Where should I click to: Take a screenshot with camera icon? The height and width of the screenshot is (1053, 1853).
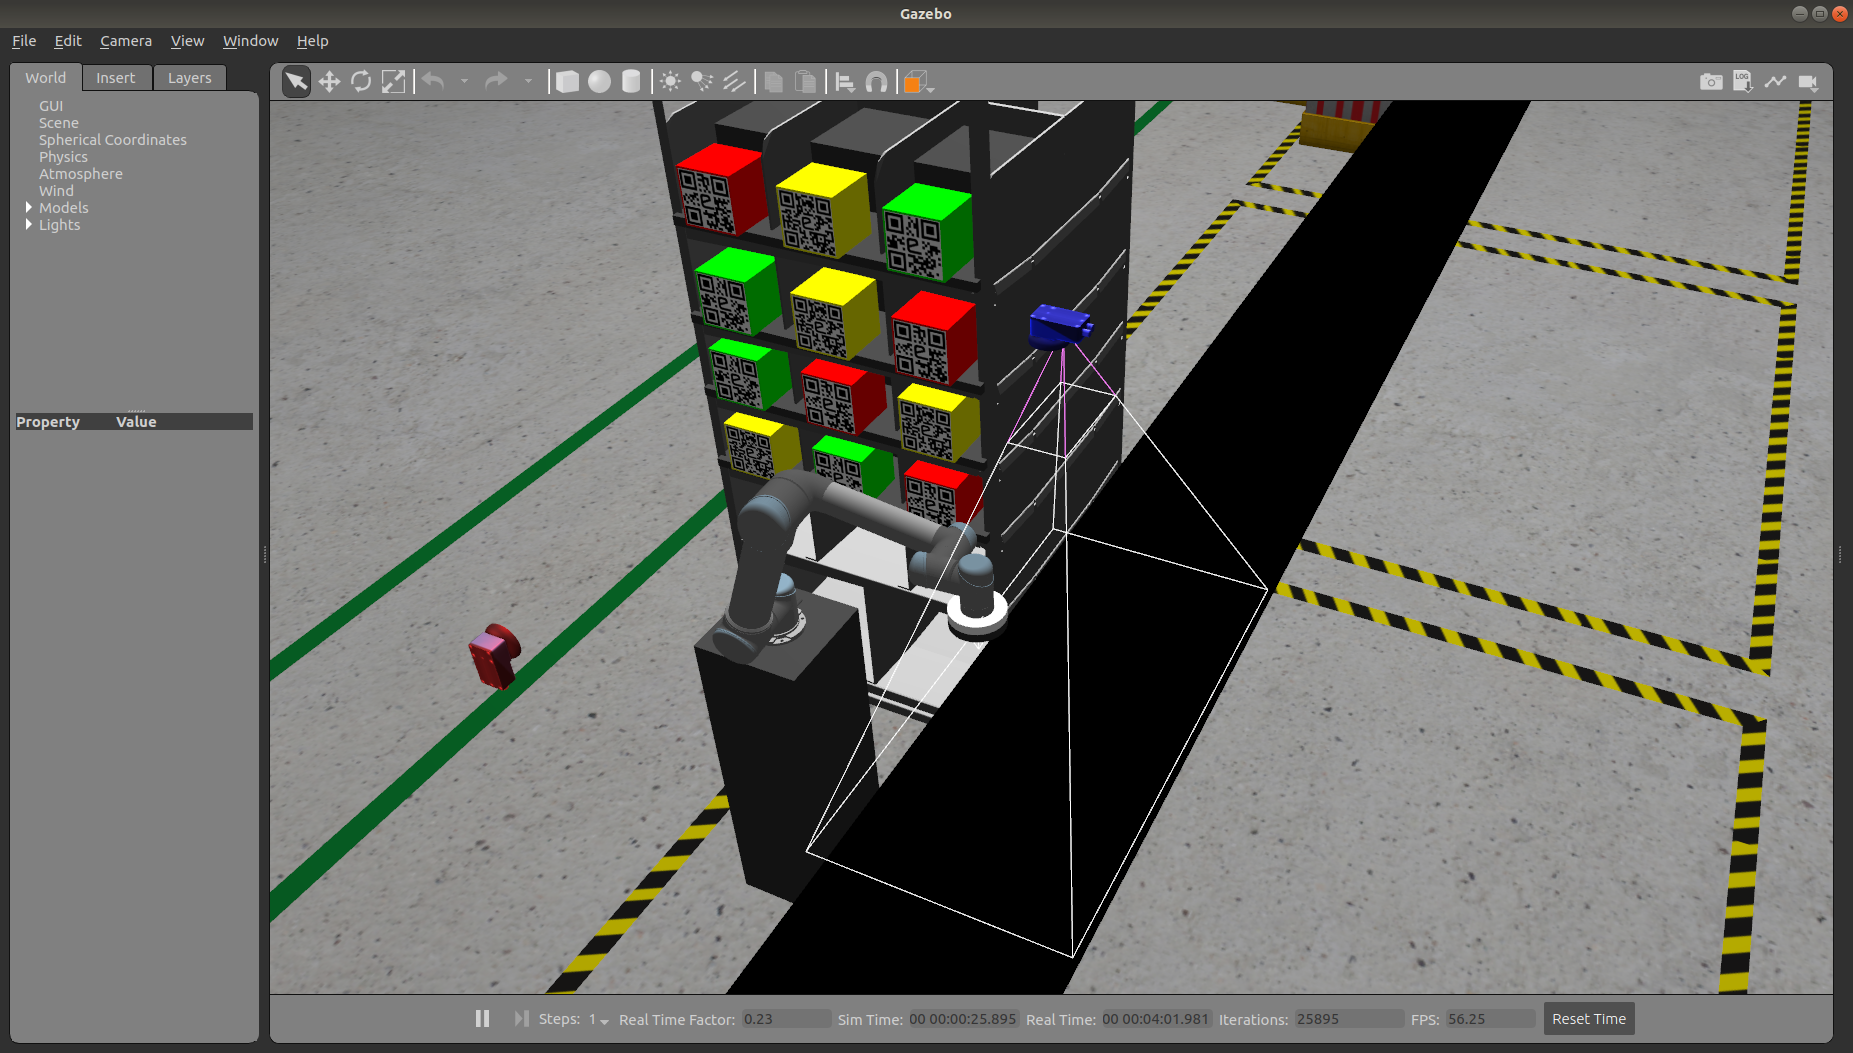1711,81
